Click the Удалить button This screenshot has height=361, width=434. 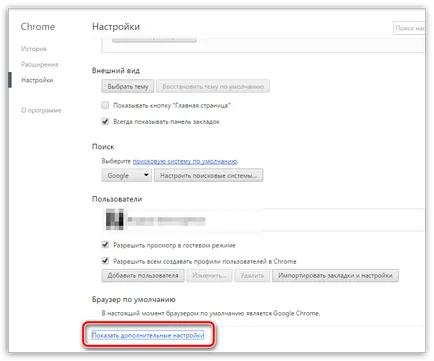click(x=252, y=276)
